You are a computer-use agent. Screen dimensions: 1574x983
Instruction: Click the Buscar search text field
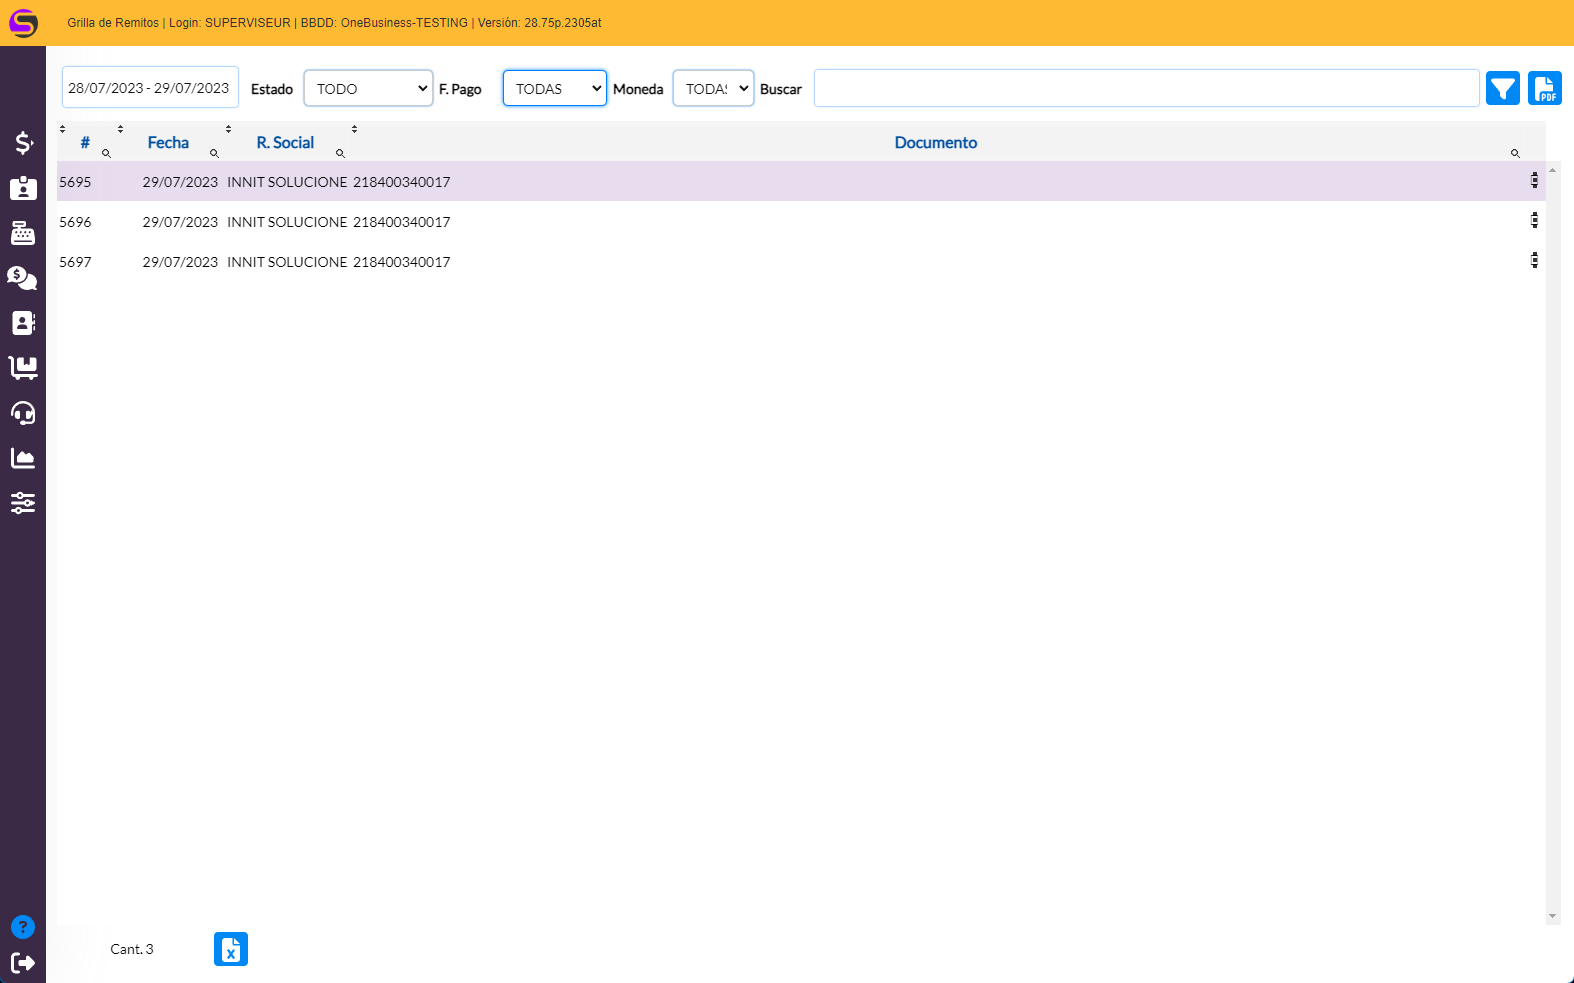1146,89
